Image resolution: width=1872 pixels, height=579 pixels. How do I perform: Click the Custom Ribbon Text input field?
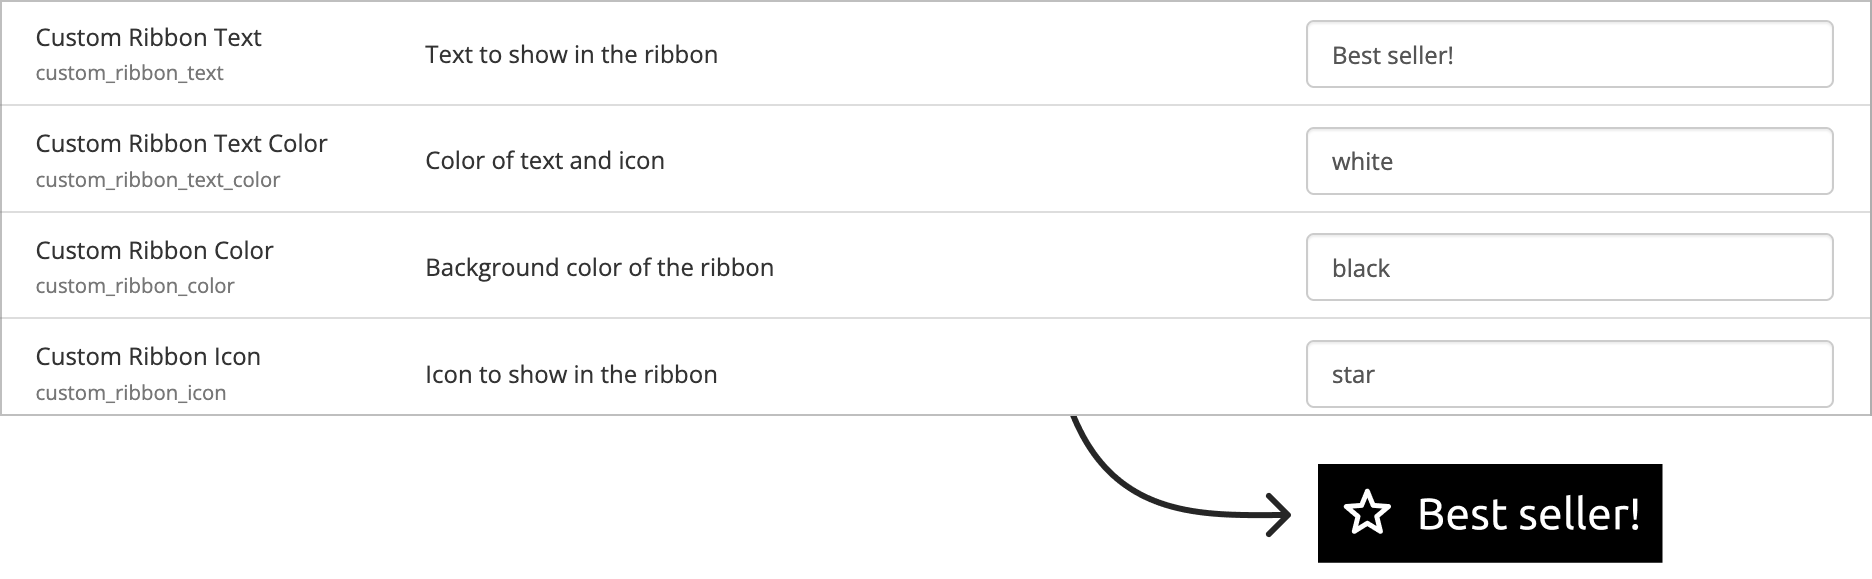(1569, 54)
